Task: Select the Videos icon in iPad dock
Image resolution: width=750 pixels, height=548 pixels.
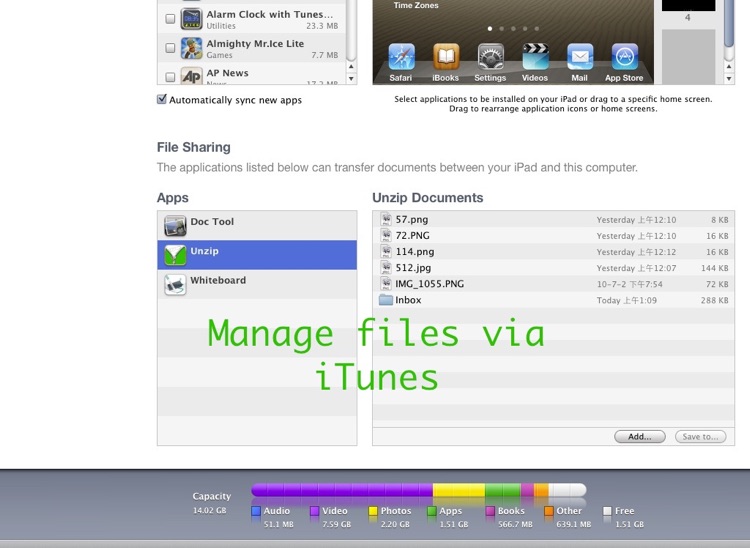Action: click(x=535, y=57)
